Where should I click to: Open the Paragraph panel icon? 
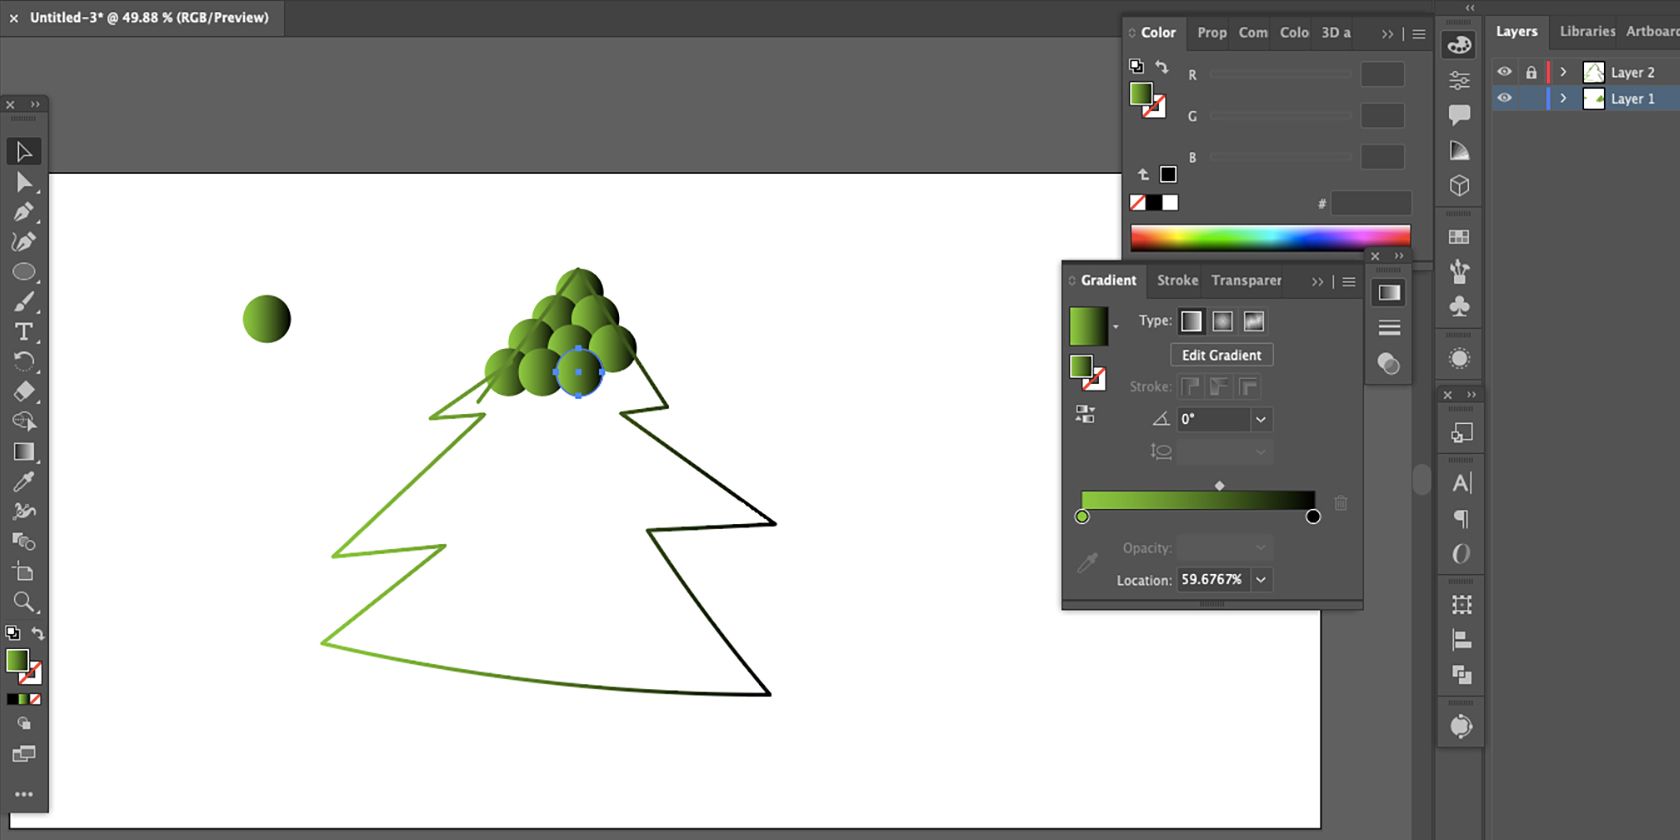(x=1462, y=518)
